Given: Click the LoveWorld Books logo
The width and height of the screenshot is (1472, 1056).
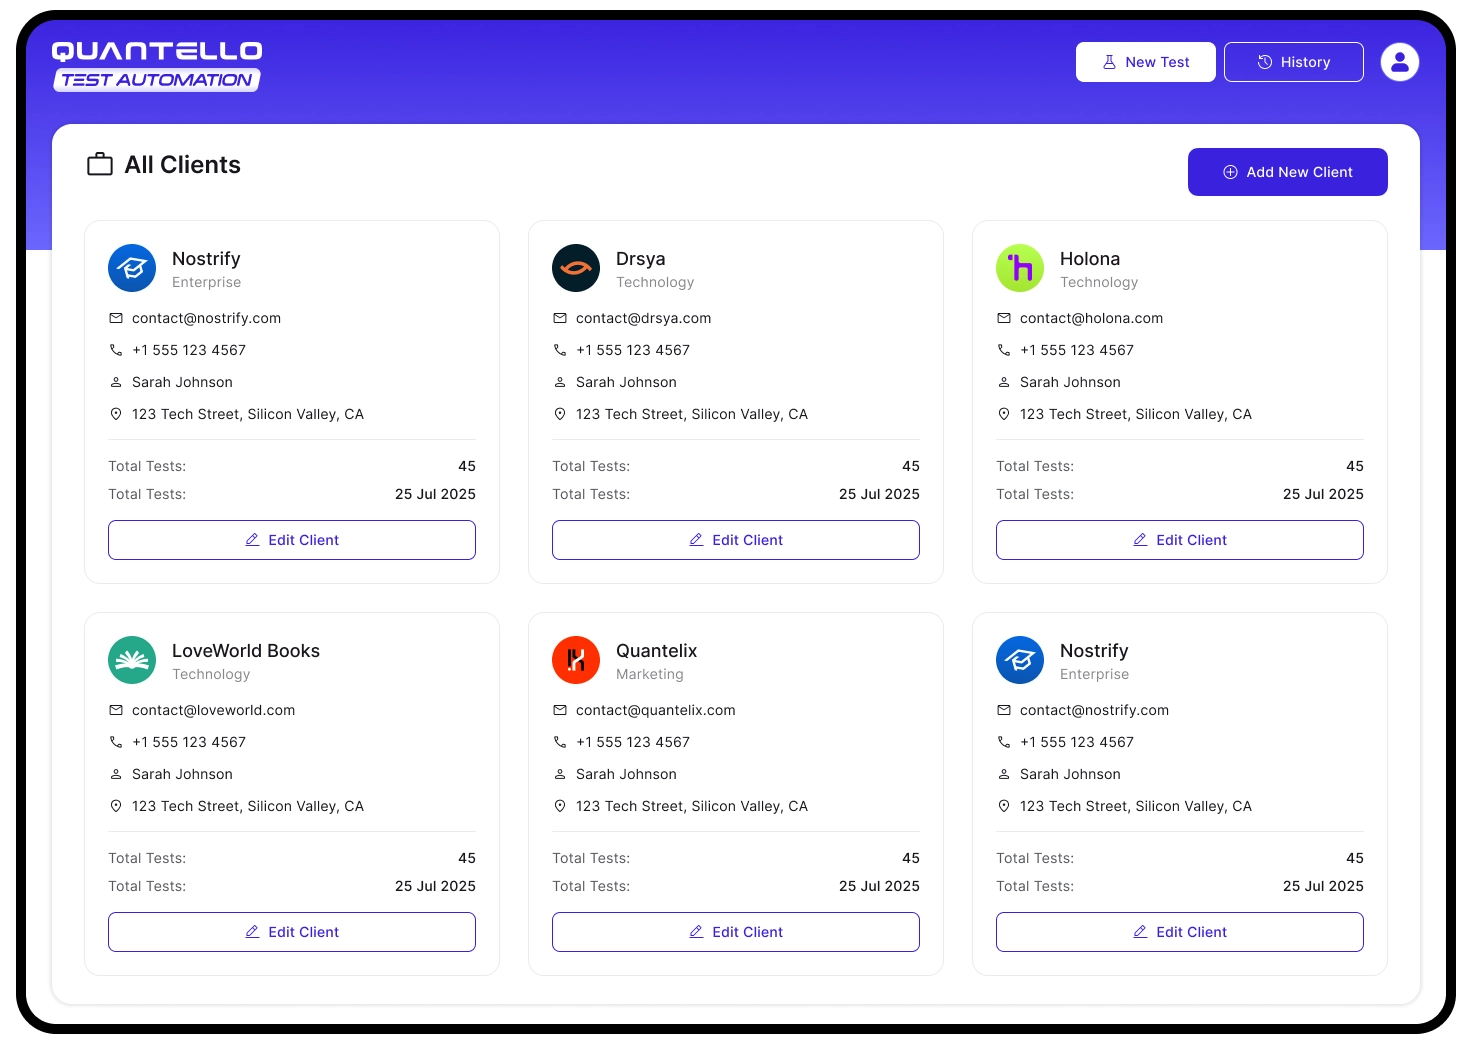Looking at the screenshot, I should pos(132,660).
